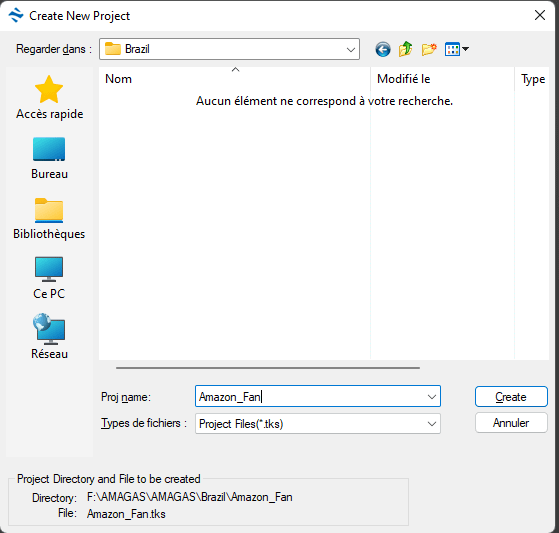The image size is (559, 533).
Task: Close the Create New Project dialog
Action: point(540,15)
